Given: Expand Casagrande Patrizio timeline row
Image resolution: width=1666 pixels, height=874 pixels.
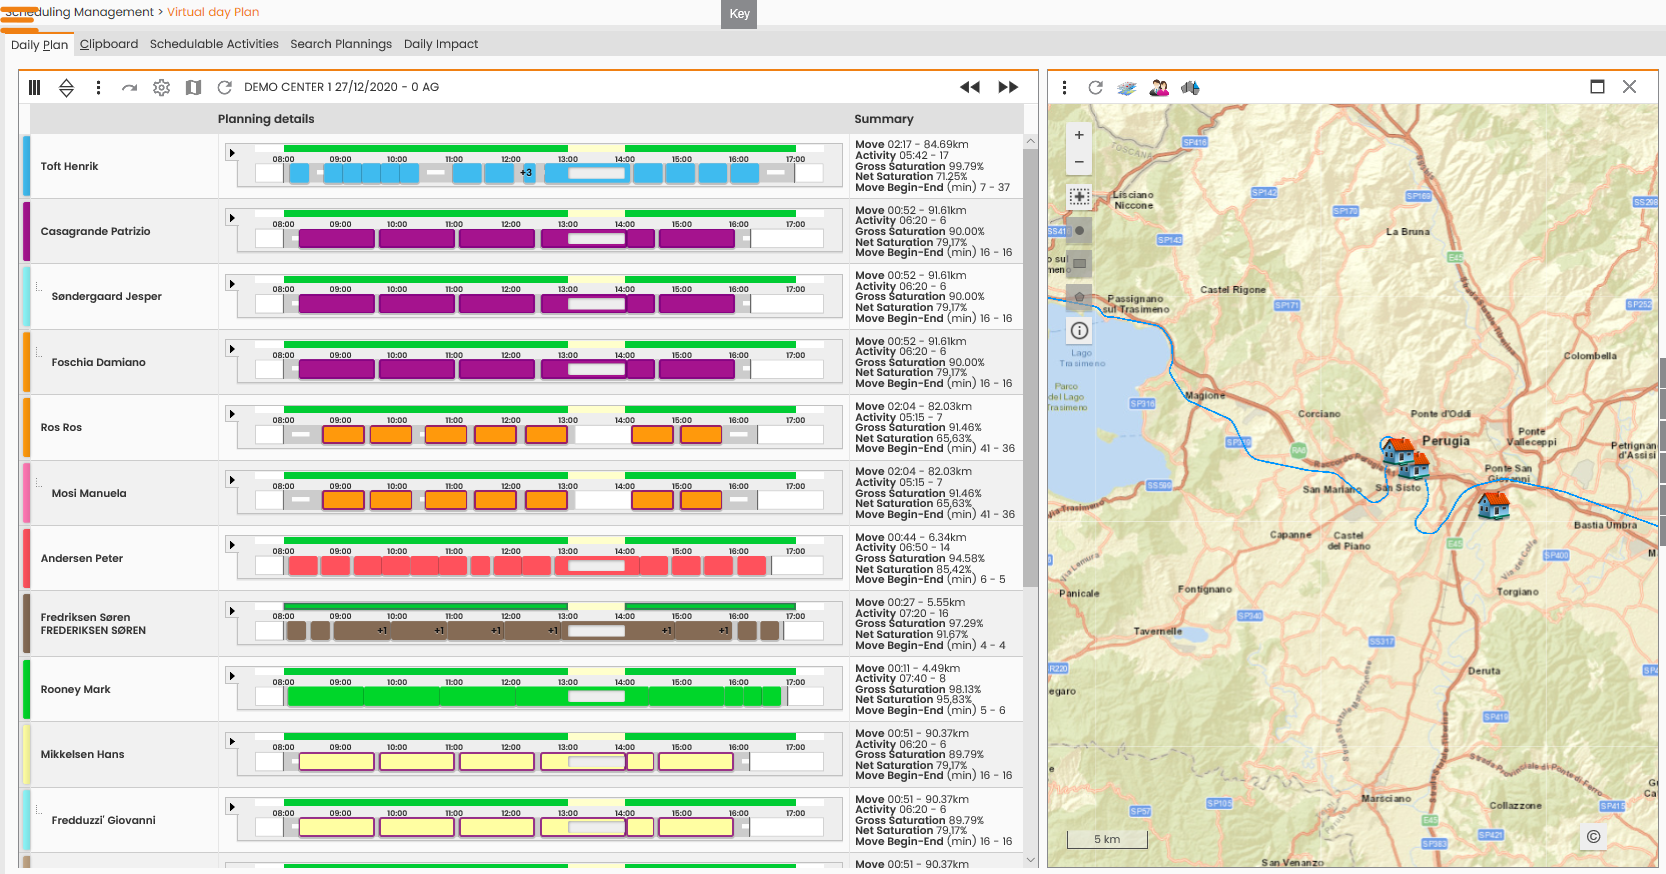Looking at the screenshot, I should coord(231,218).
